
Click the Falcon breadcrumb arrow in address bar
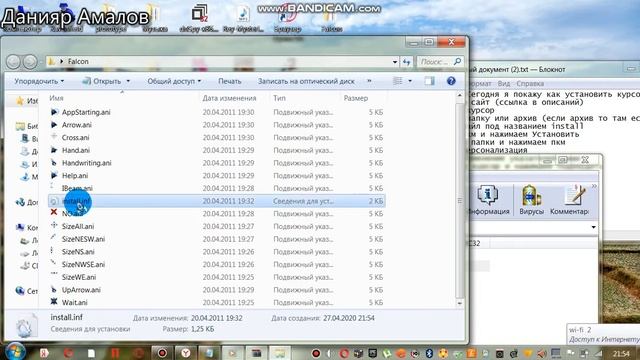62,62
